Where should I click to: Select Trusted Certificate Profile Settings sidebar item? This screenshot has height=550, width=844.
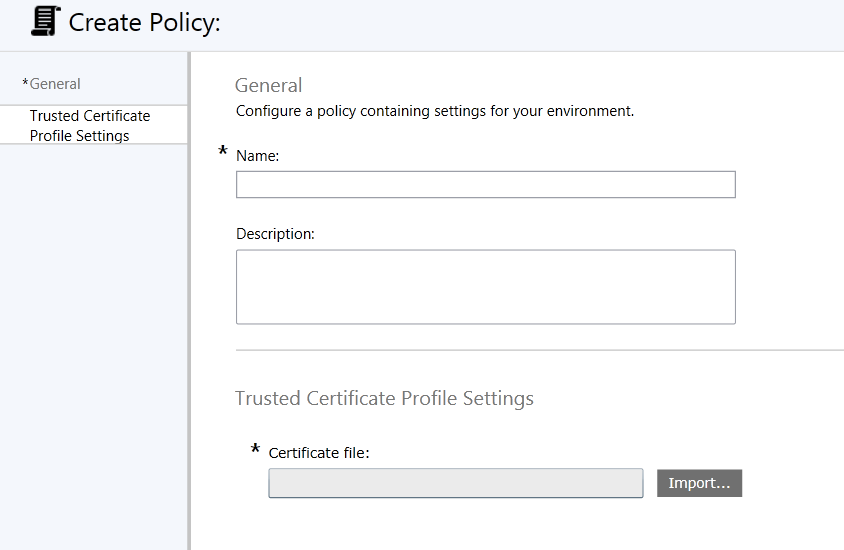coord(89,125)
